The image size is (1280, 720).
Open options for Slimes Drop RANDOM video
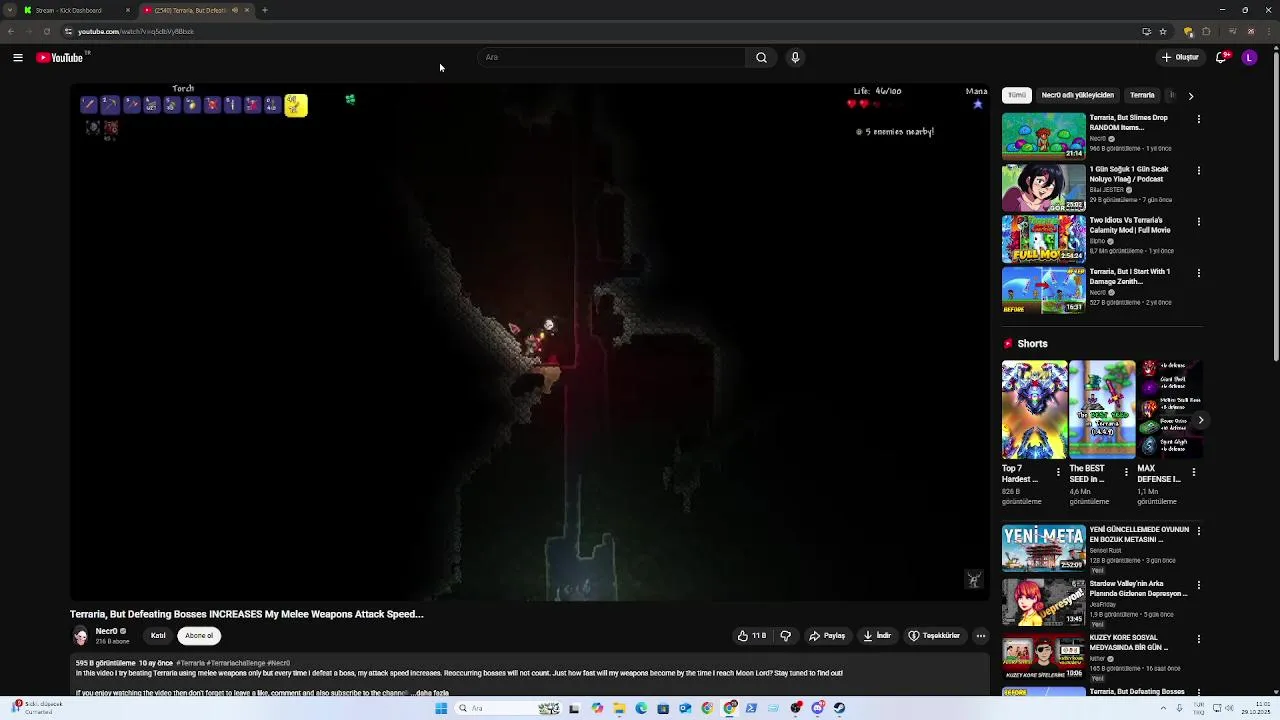(1198, 119)
